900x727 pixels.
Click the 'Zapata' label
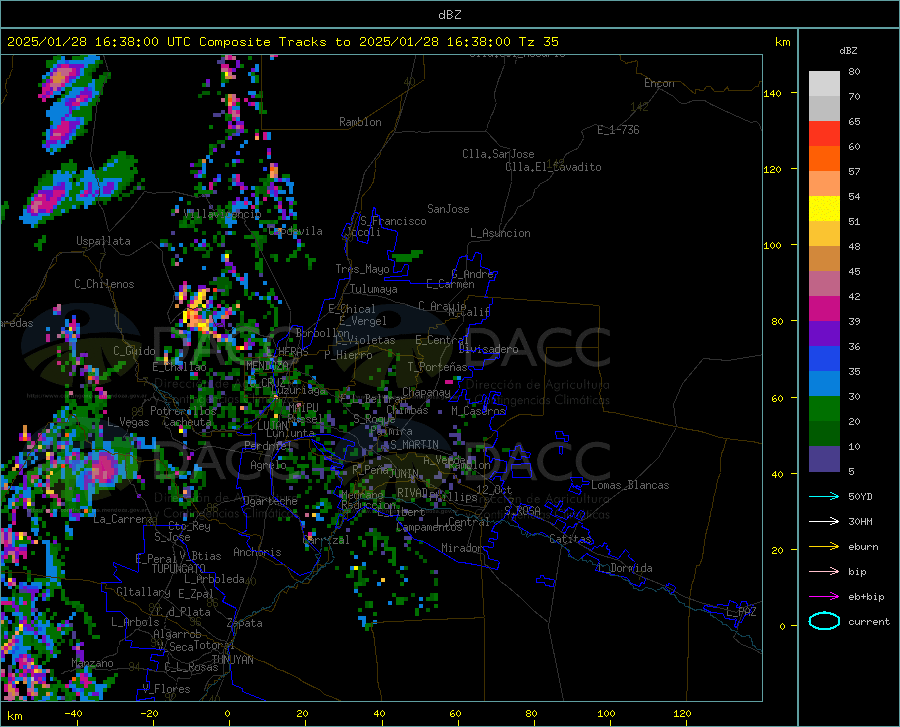[x=245, y=623]
